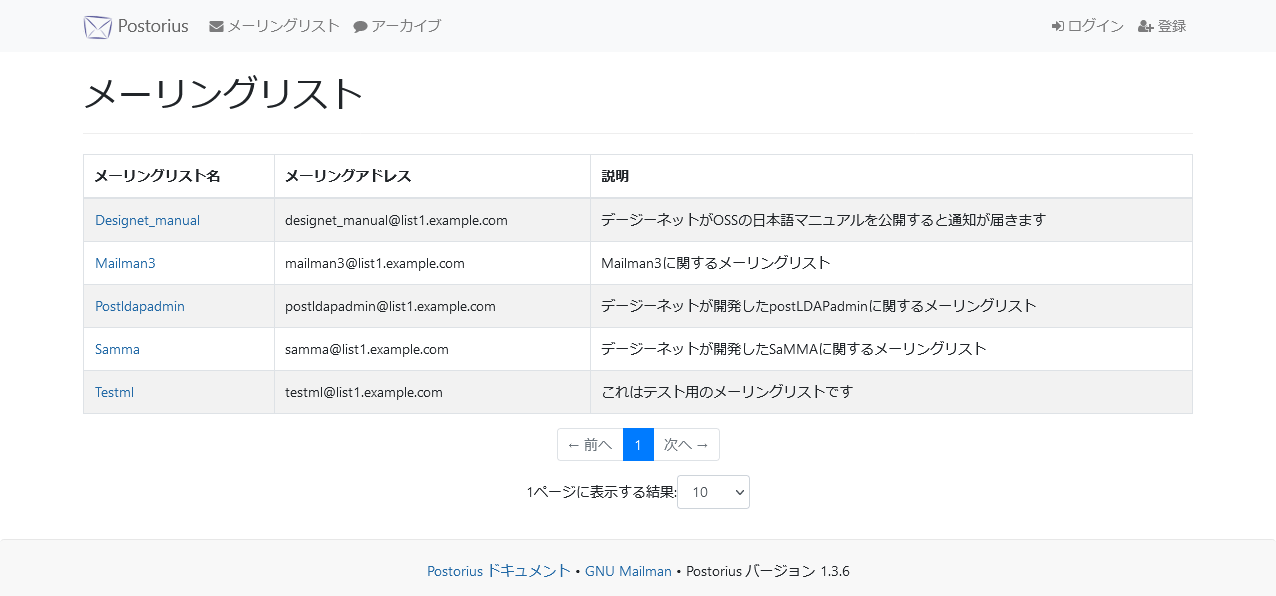Click the ←前へ previous page button
Viewport: 1276px width, 596px height.
[x=589, y=444]
